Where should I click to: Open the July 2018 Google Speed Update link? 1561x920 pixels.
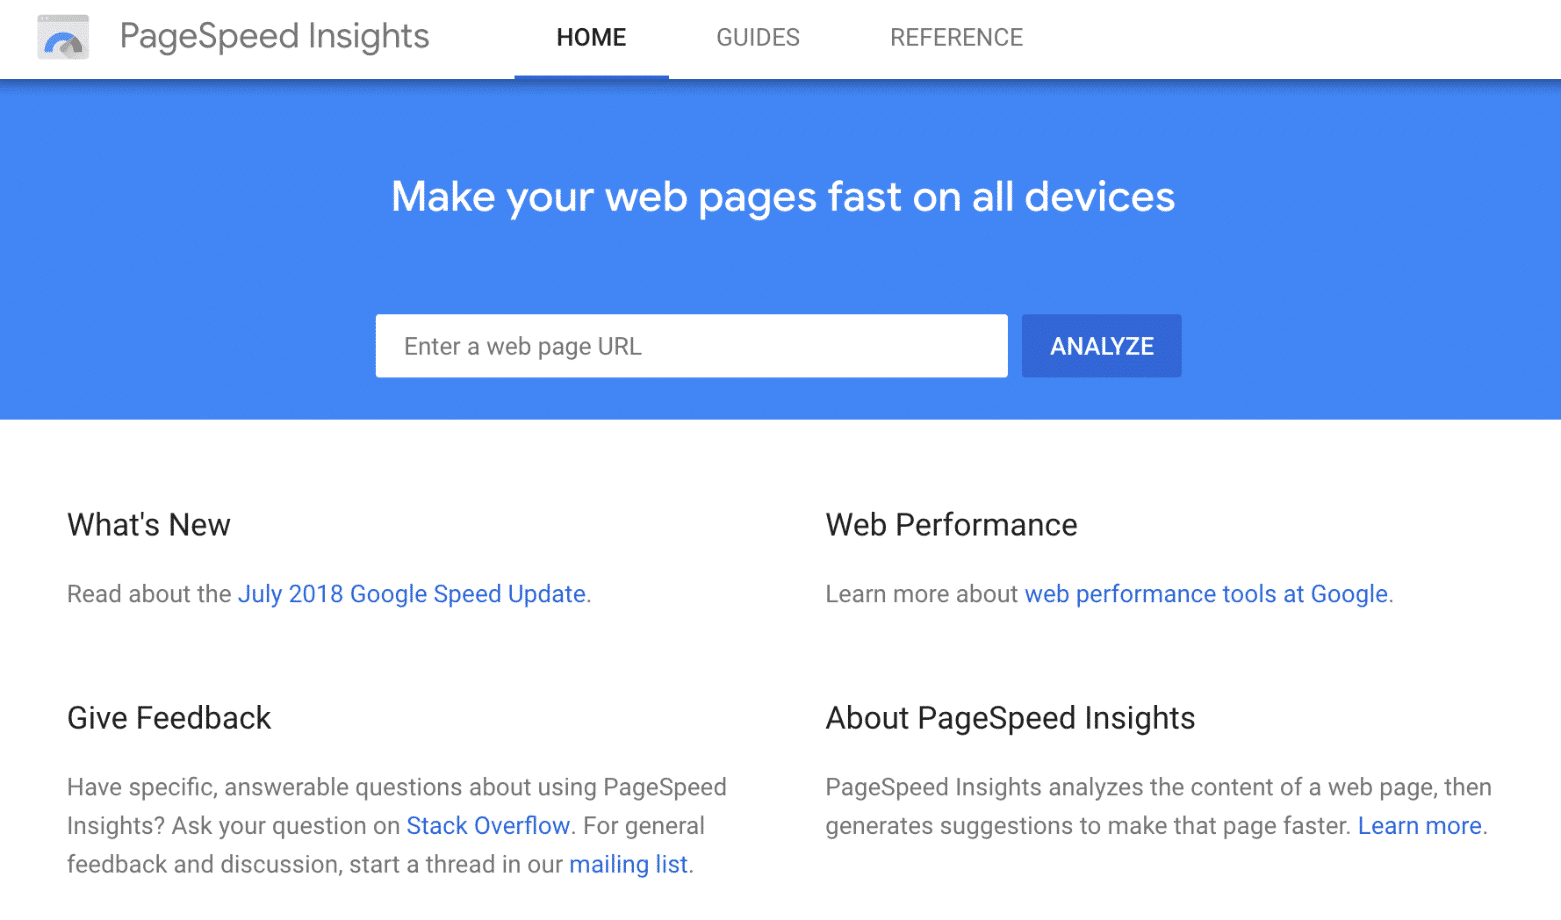tap(412, 594)
